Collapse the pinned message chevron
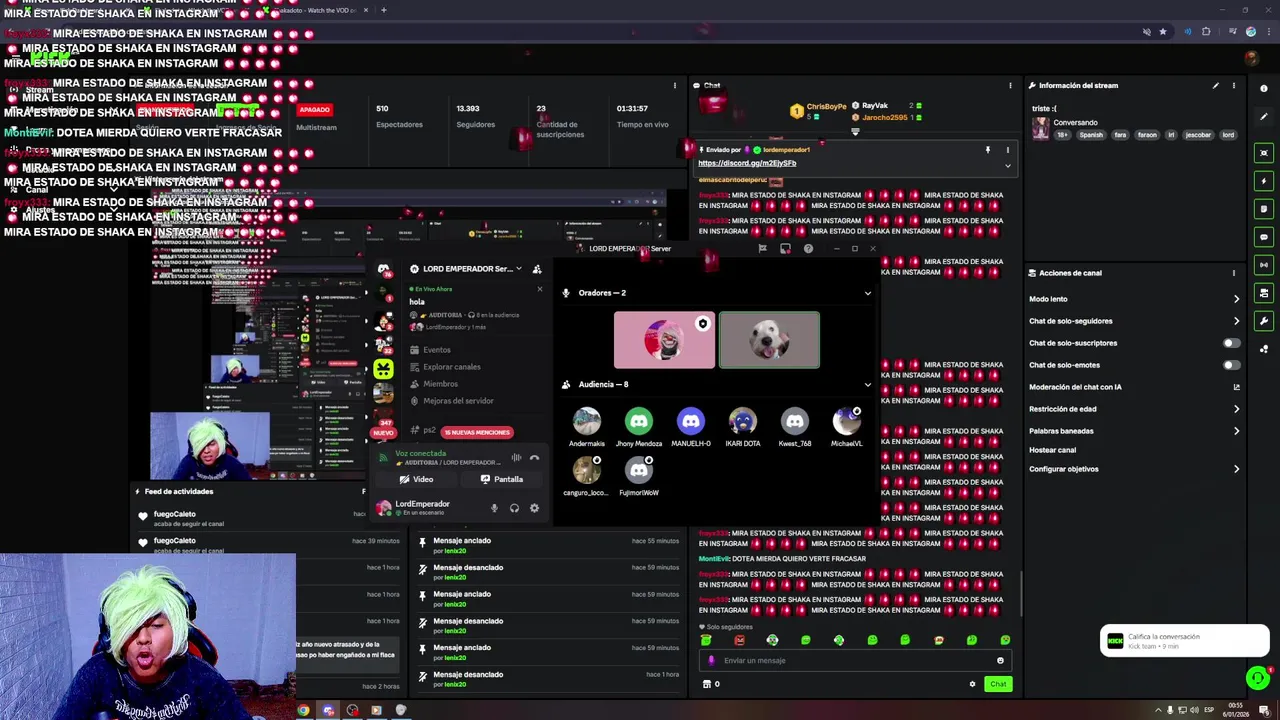This screenshot has height=720, width=1280. (x=1007, y=166)
